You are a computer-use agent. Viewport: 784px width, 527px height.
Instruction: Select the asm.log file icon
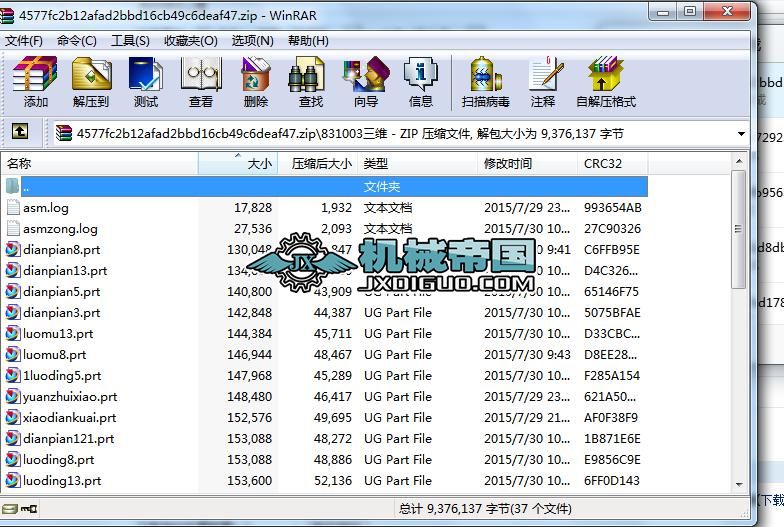(13, 208)
